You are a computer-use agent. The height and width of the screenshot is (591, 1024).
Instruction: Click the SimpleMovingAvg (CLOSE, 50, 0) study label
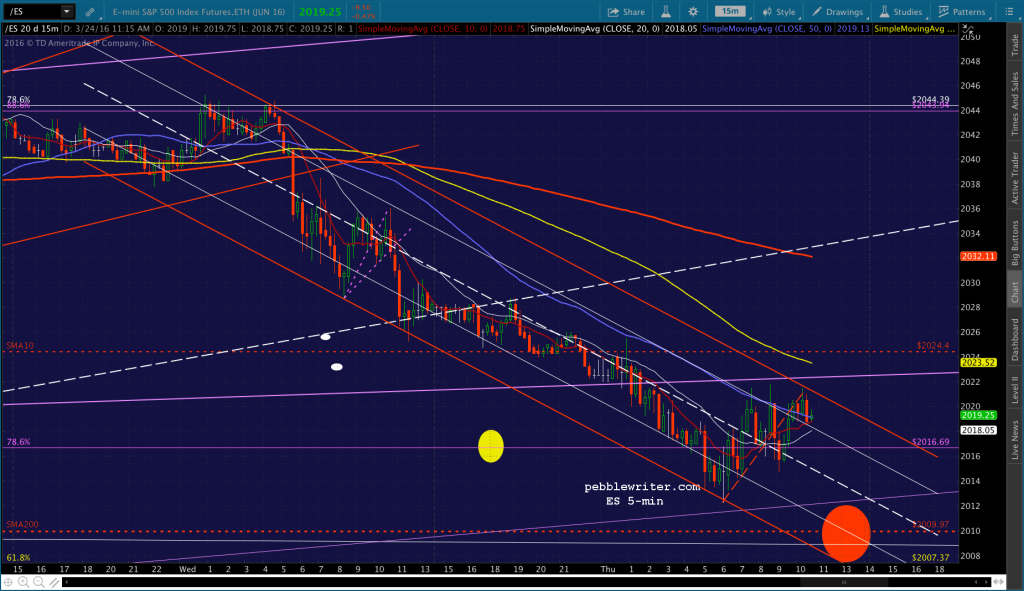tap(767, 29)
